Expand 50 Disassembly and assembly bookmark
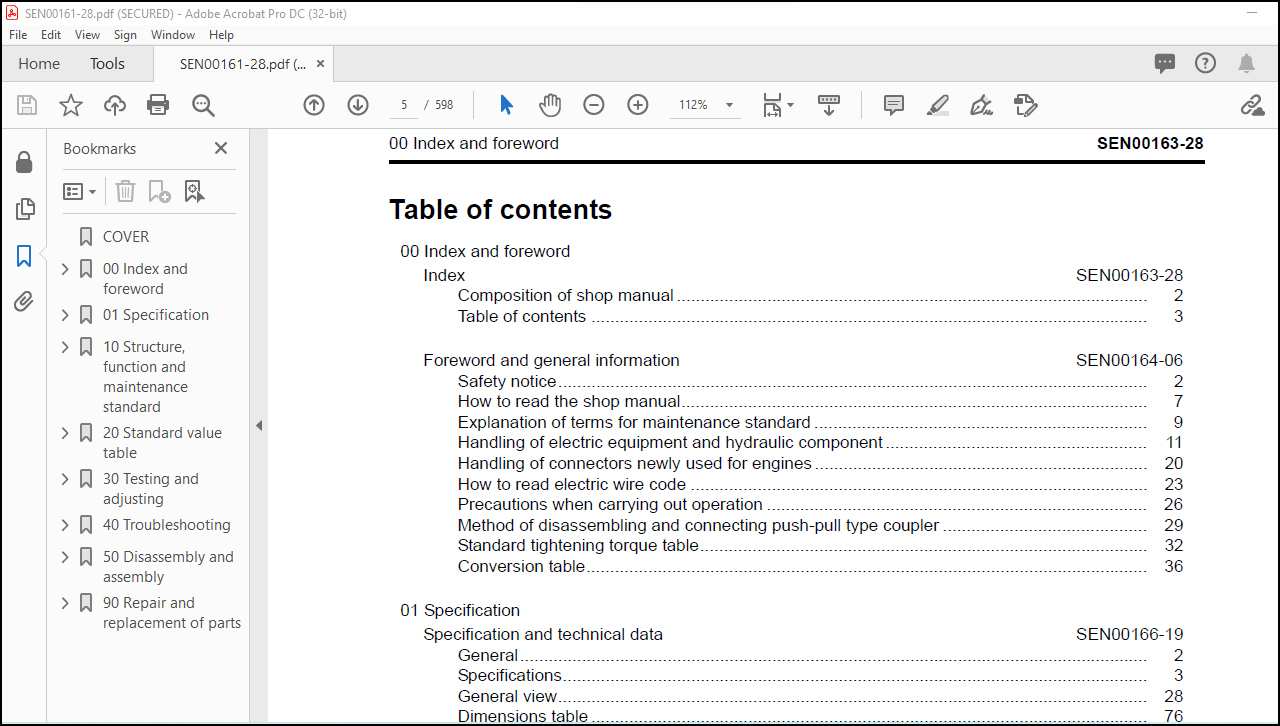This screenshot has width=1280, height=726. coord(65,557)
